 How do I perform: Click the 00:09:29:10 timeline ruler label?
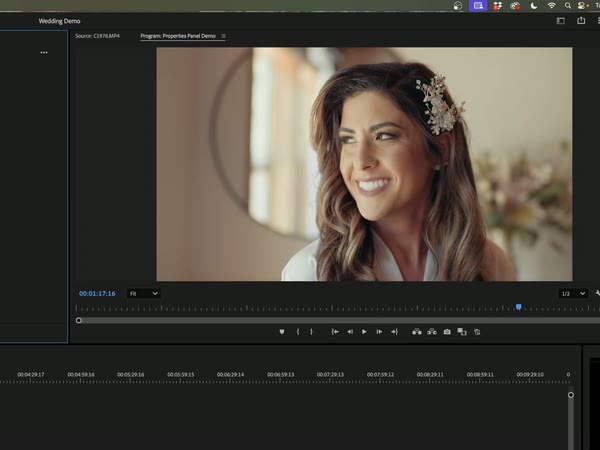tap(530, 374)
